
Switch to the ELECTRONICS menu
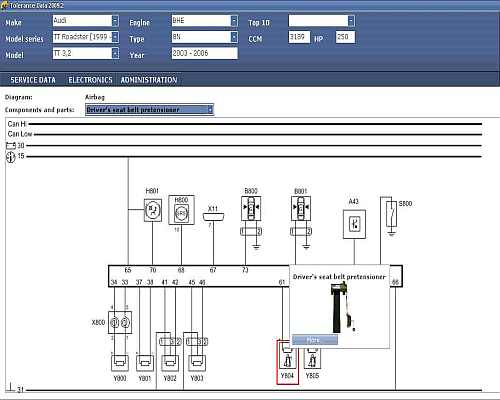click(x=90, y=80)
